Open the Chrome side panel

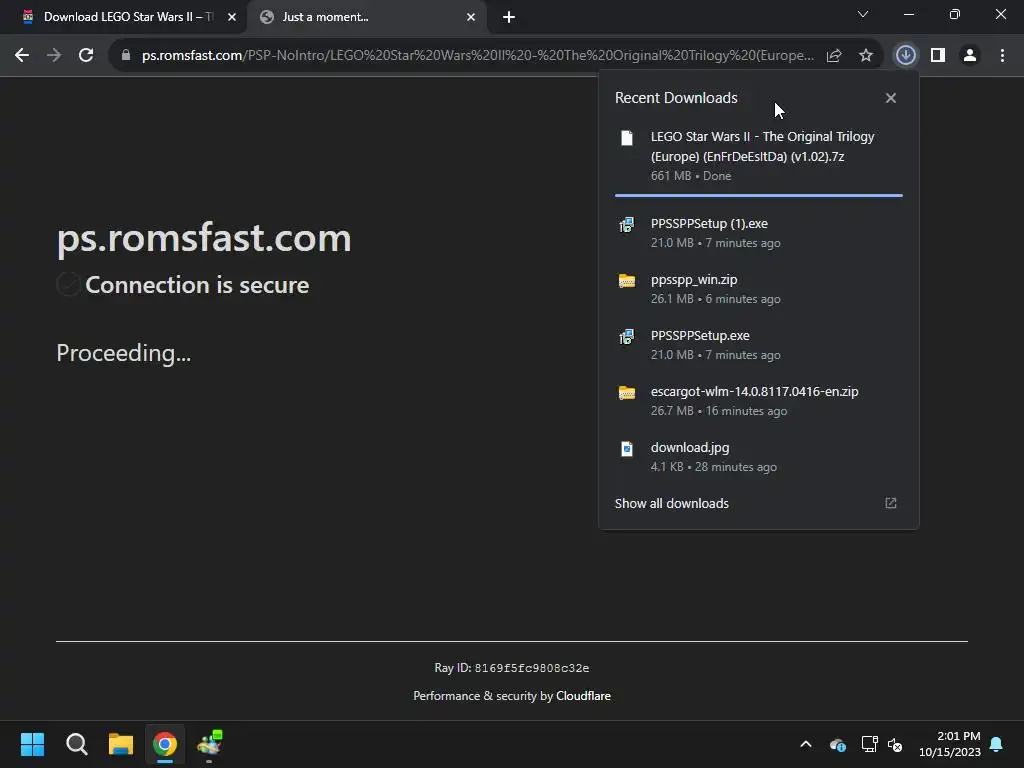point(938,56)
